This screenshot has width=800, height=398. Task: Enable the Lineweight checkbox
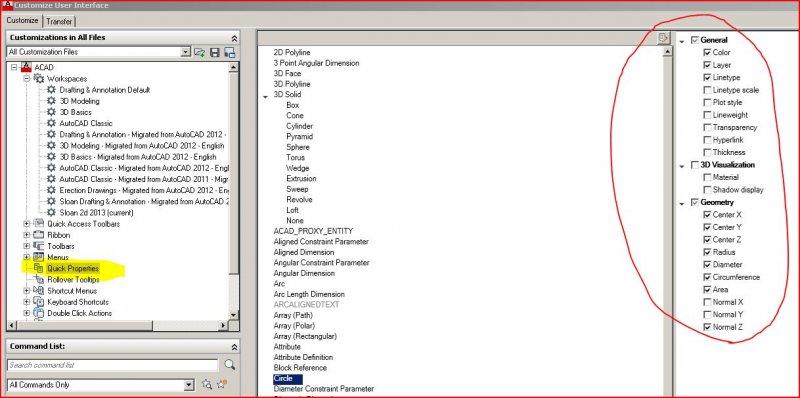[707, 115]
